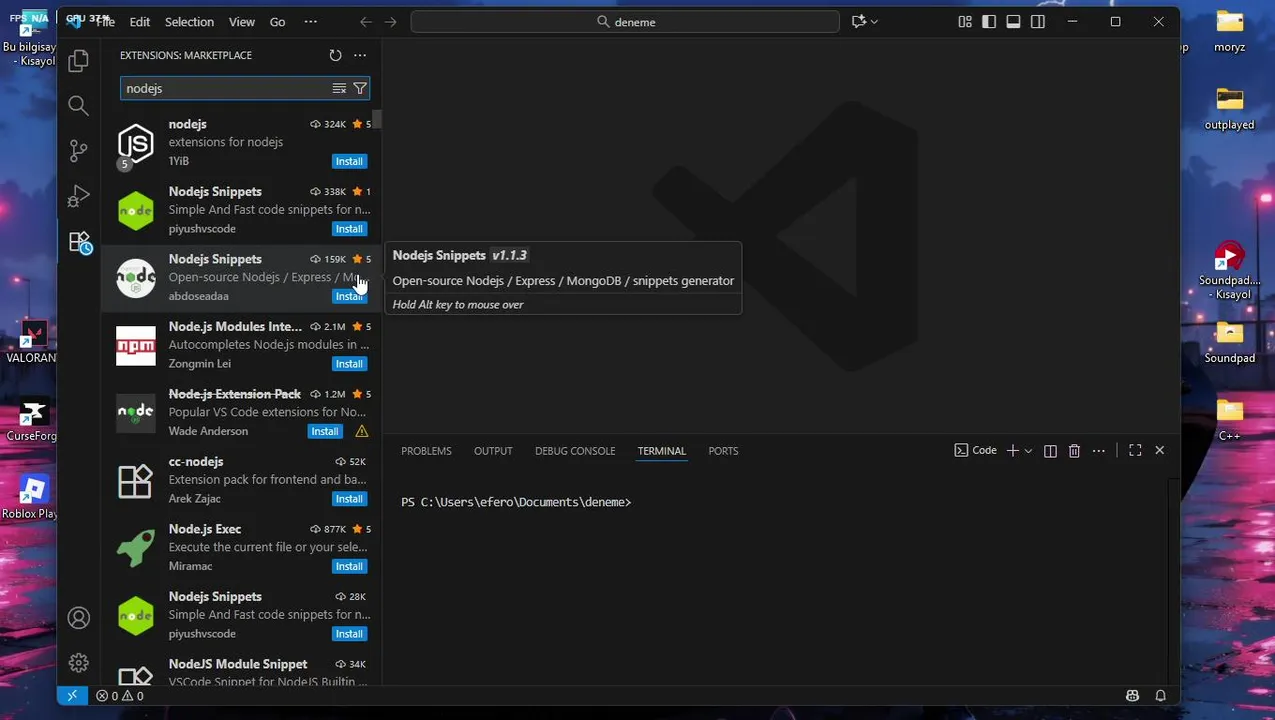
Task: Open Run and Debug view
Action: [x=78, y=196]
